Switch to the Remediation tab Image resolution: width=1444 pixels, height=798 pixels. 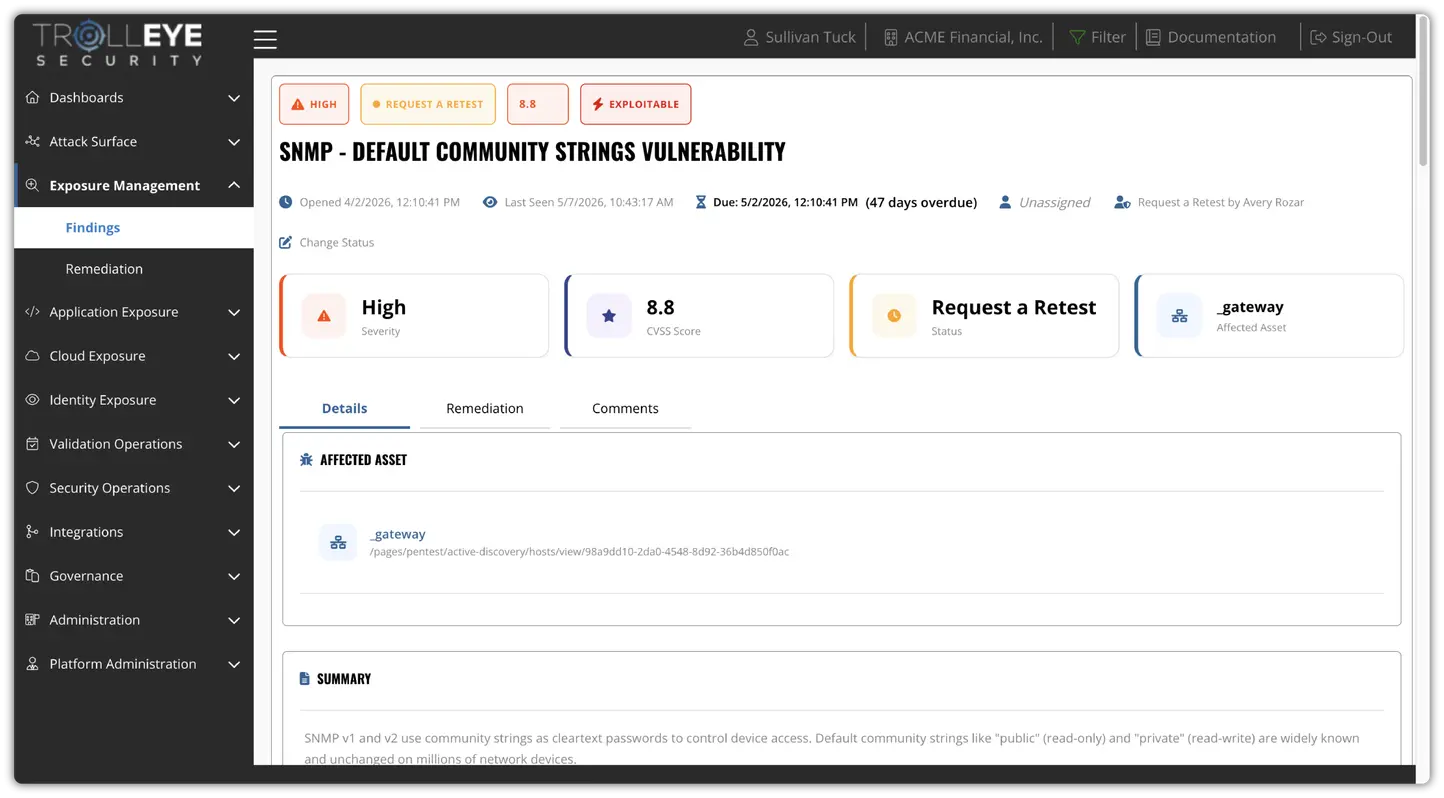pyautogui.click(x=485, y=408)
